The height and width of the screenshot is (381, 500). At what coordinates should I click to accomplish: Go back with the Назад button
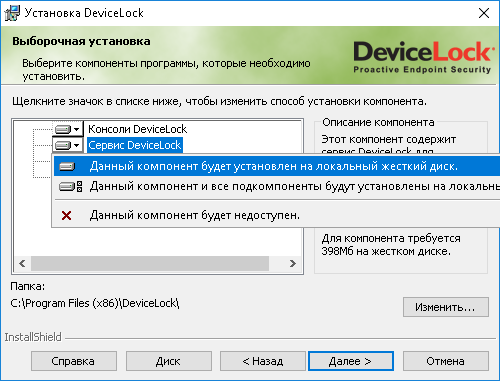(263, 361)
